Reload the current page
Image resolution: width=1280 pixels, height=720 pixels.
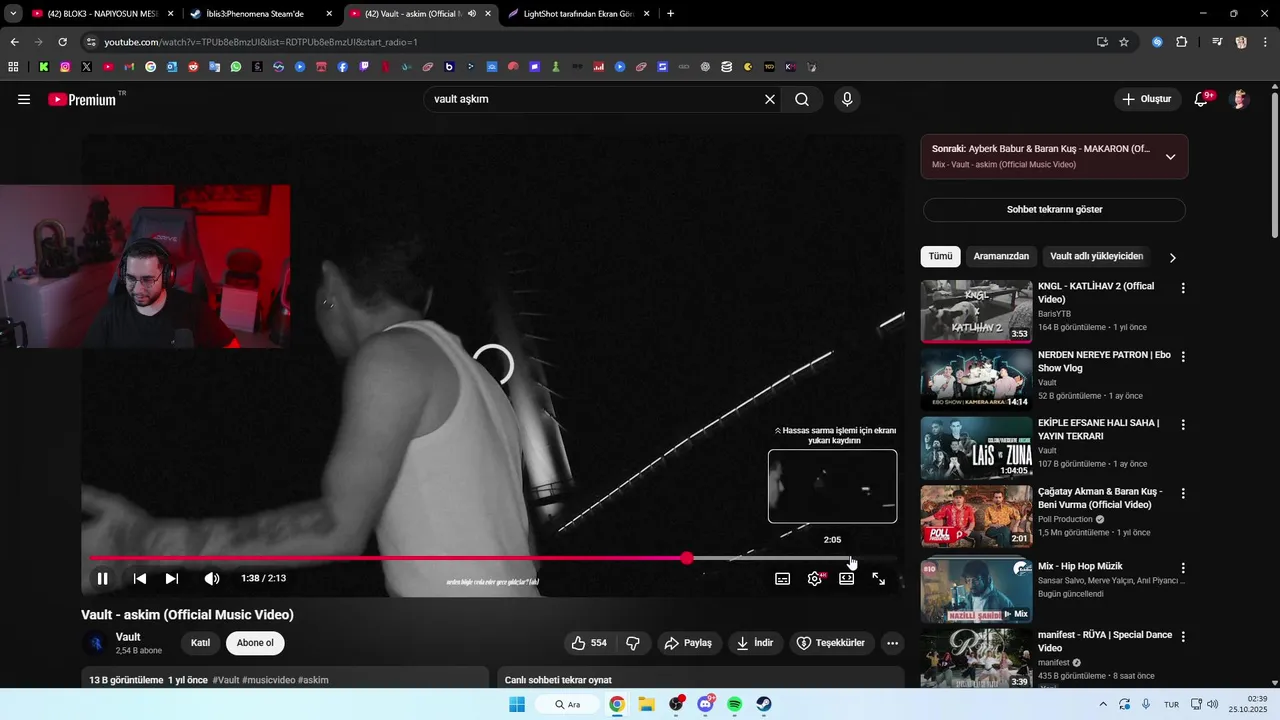click(62, 42)
